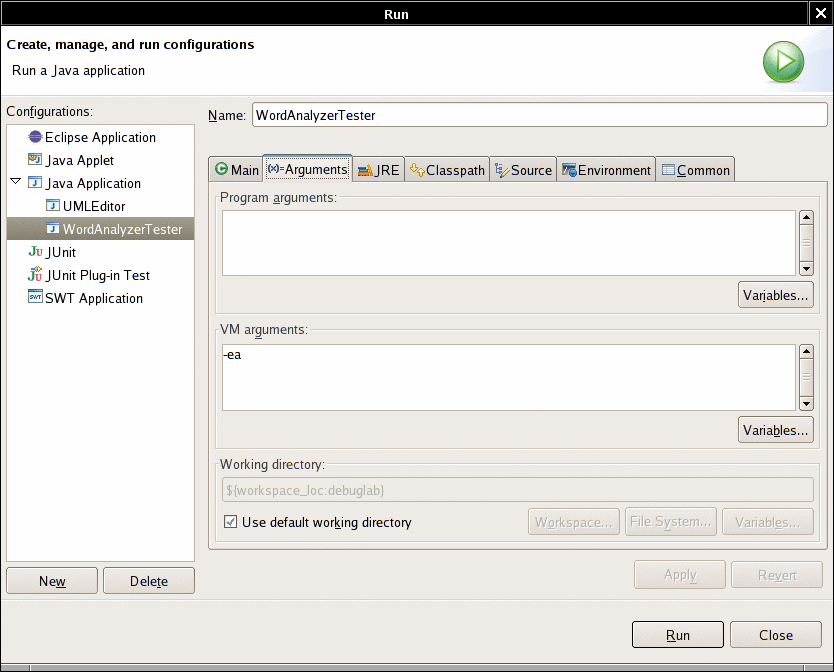834x672 pixels.
Task: Click inside the Program arguments text area
Action: (508, 243)
